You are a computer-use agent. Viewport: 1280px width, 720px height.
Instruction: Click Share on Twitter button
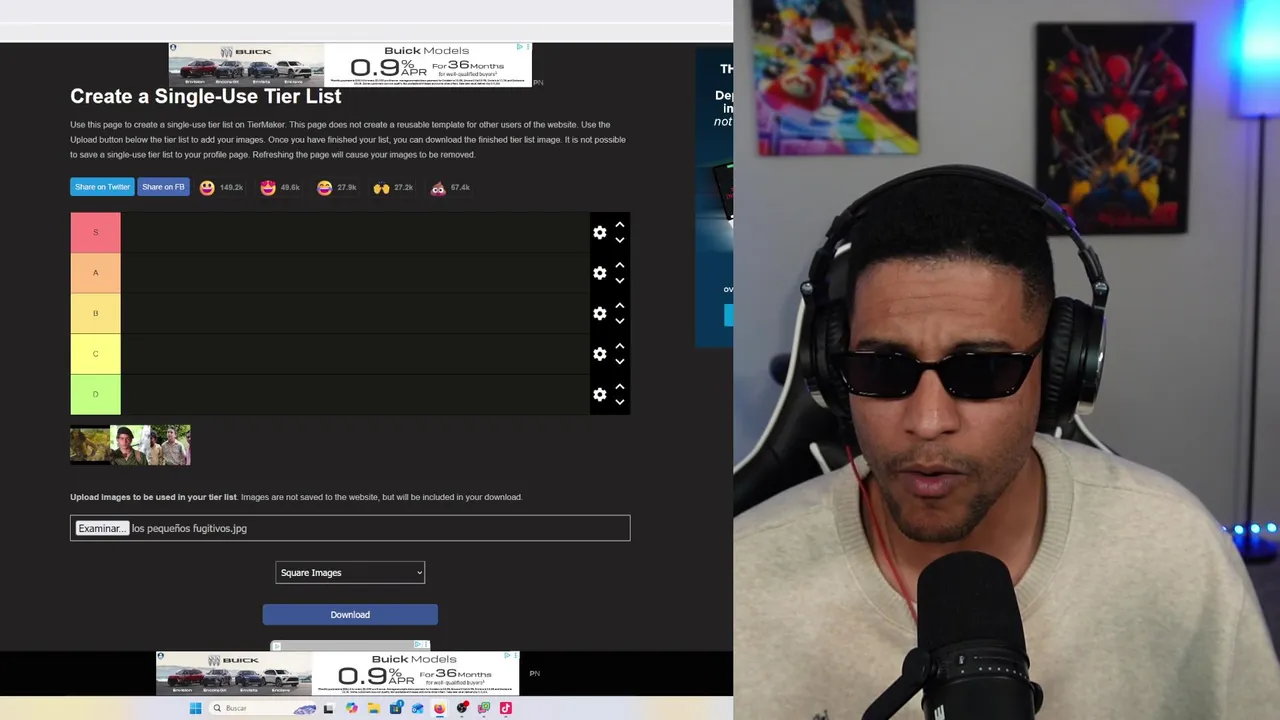pyautogui.click(x=102, y=187)
